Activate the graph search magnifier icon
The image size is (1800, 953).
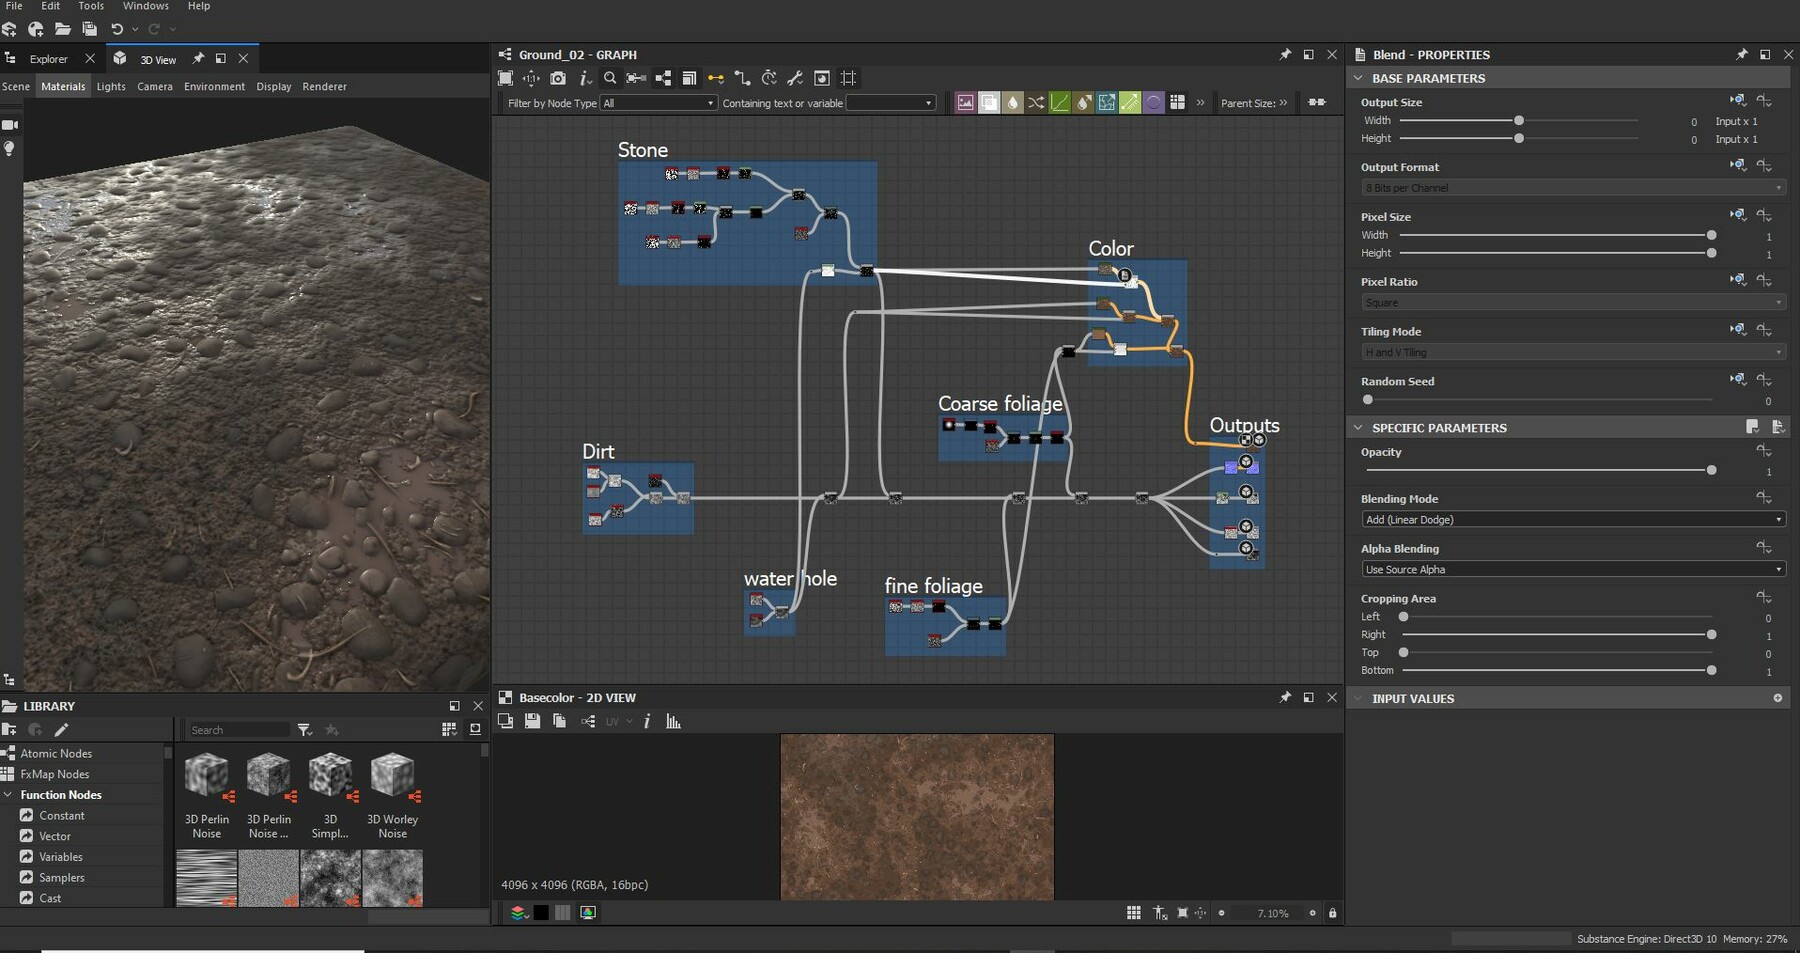pos(611,78)
